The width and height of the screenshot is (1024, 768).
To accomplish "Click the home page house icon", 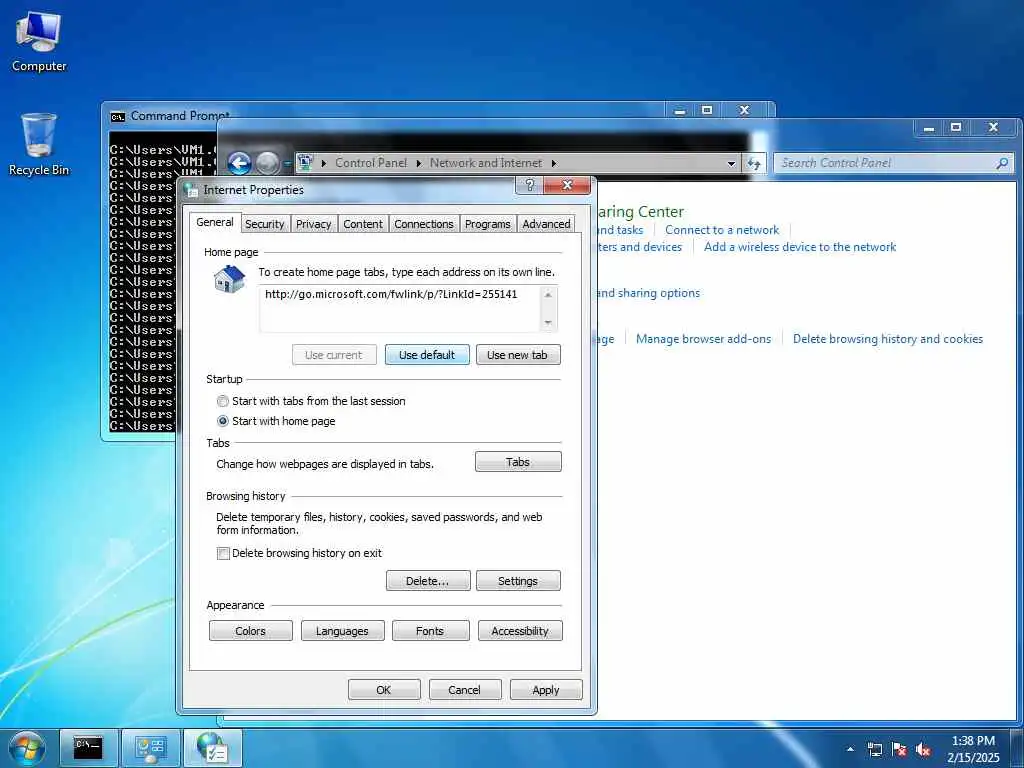I will 229,280.
